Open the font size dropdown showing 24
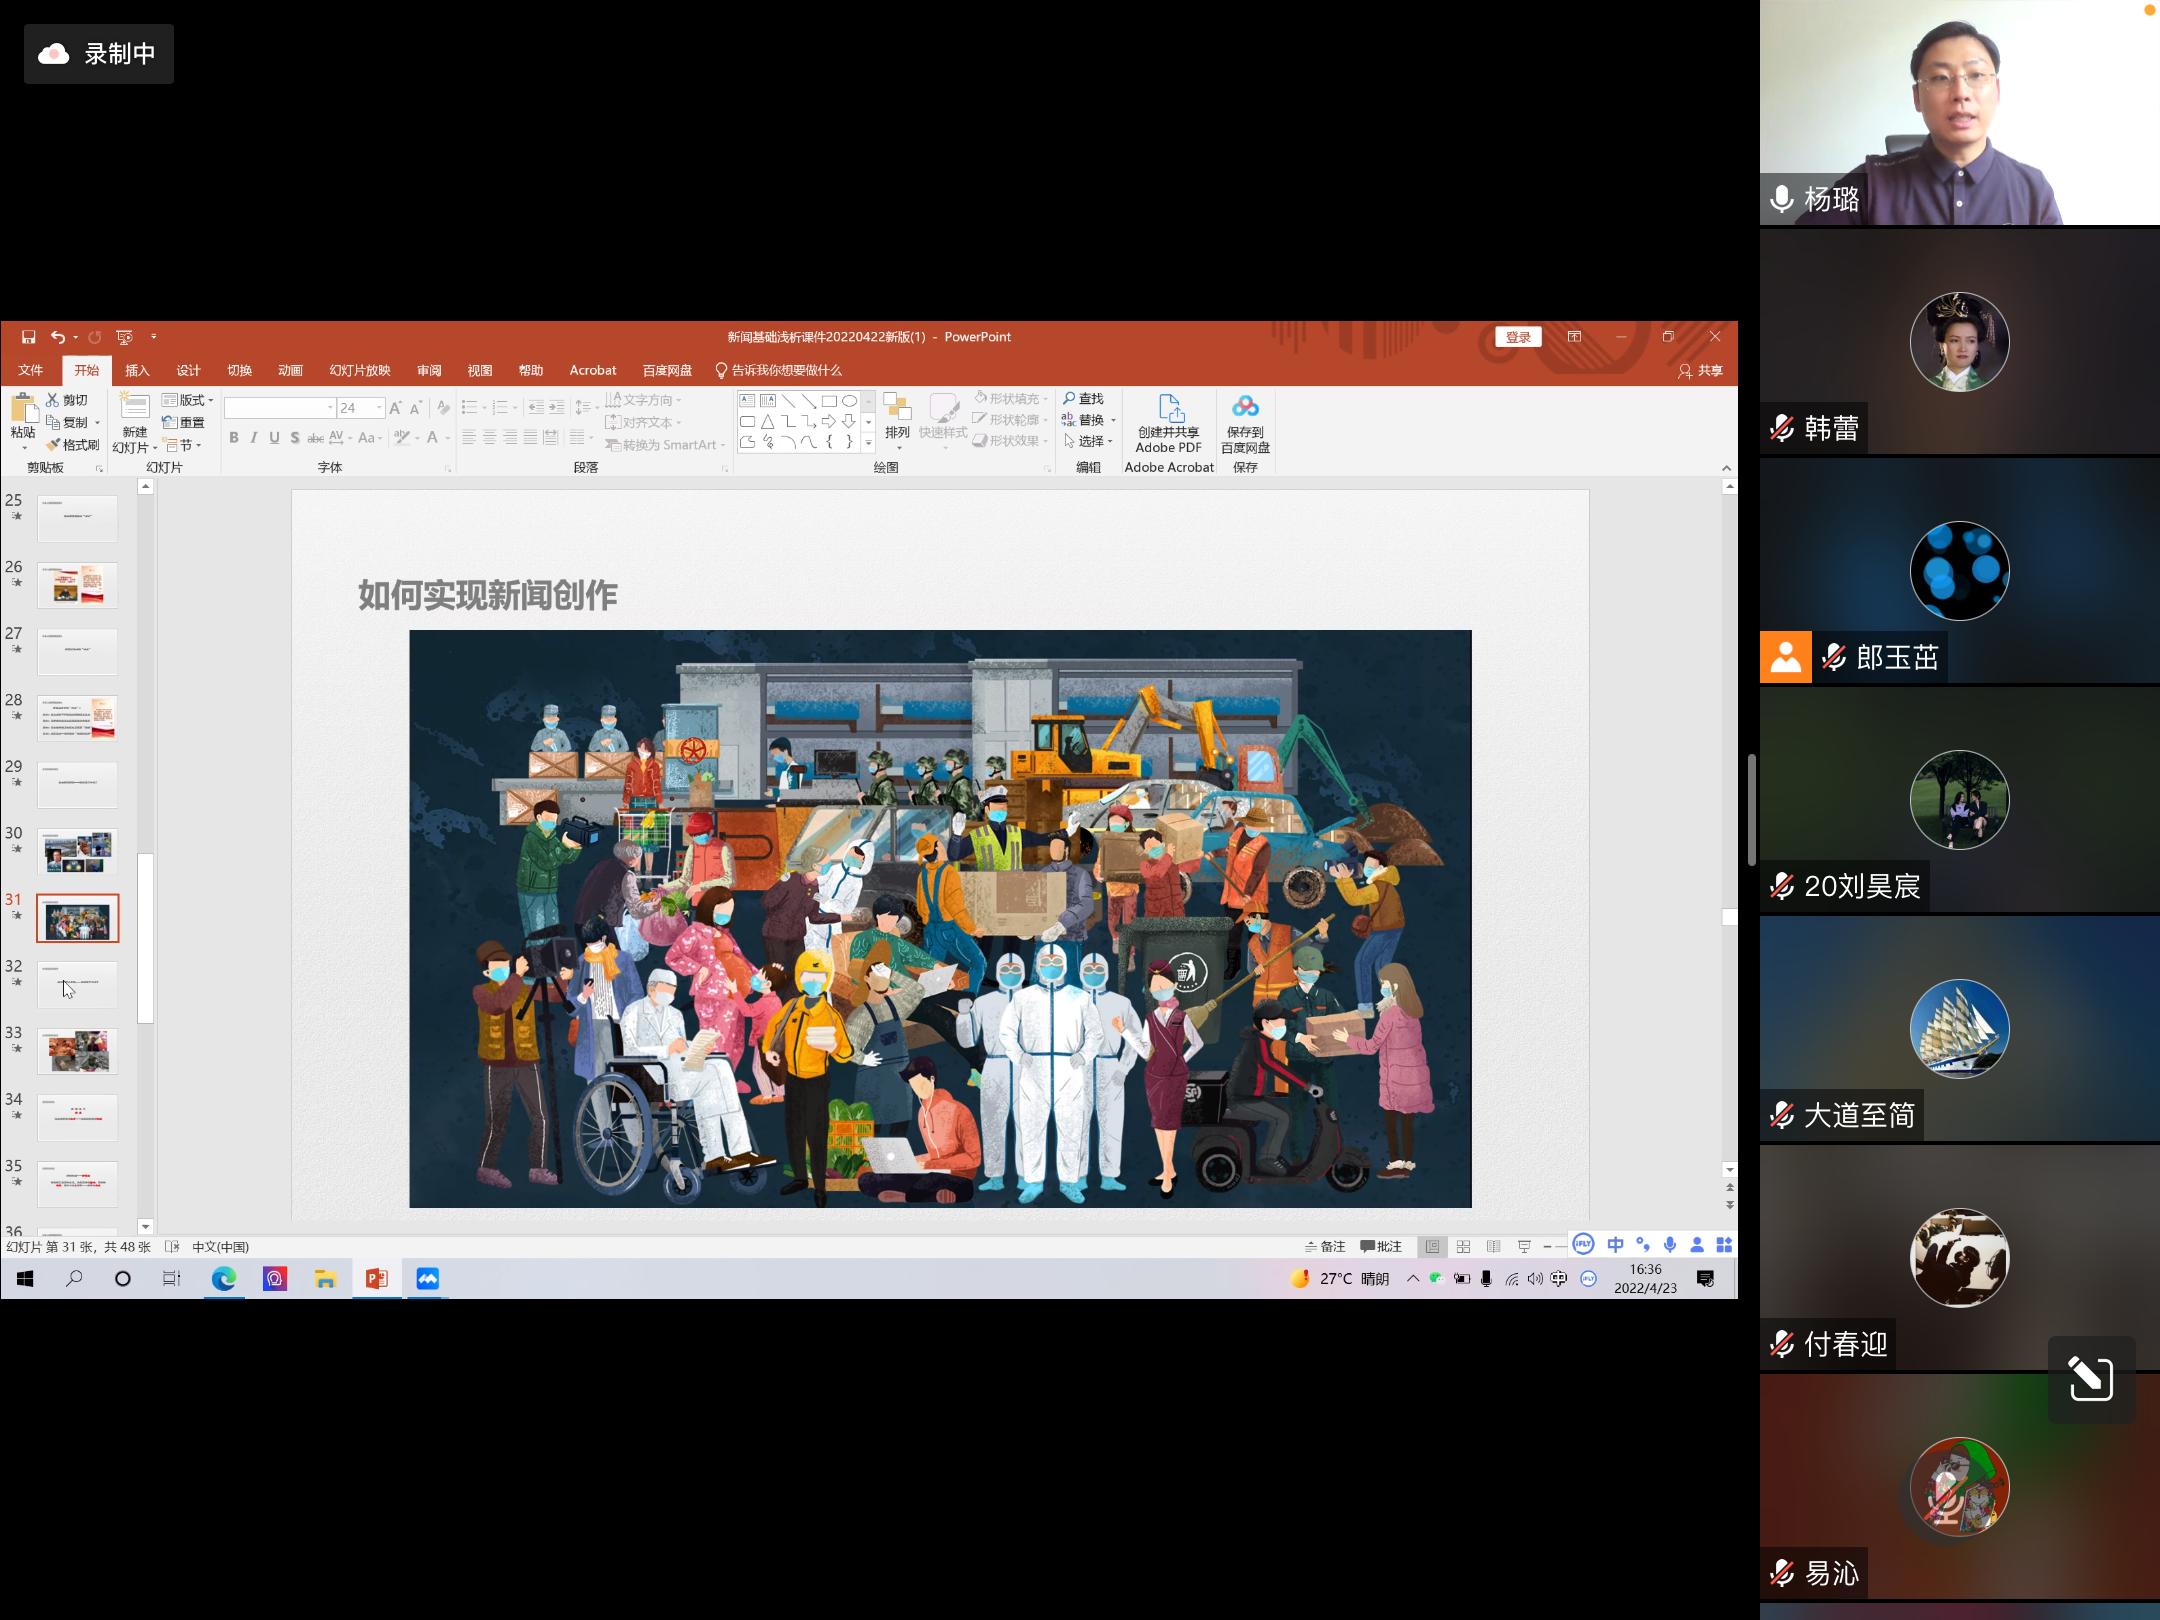This screenshot has width=2160, height=1620. (379, 408)
